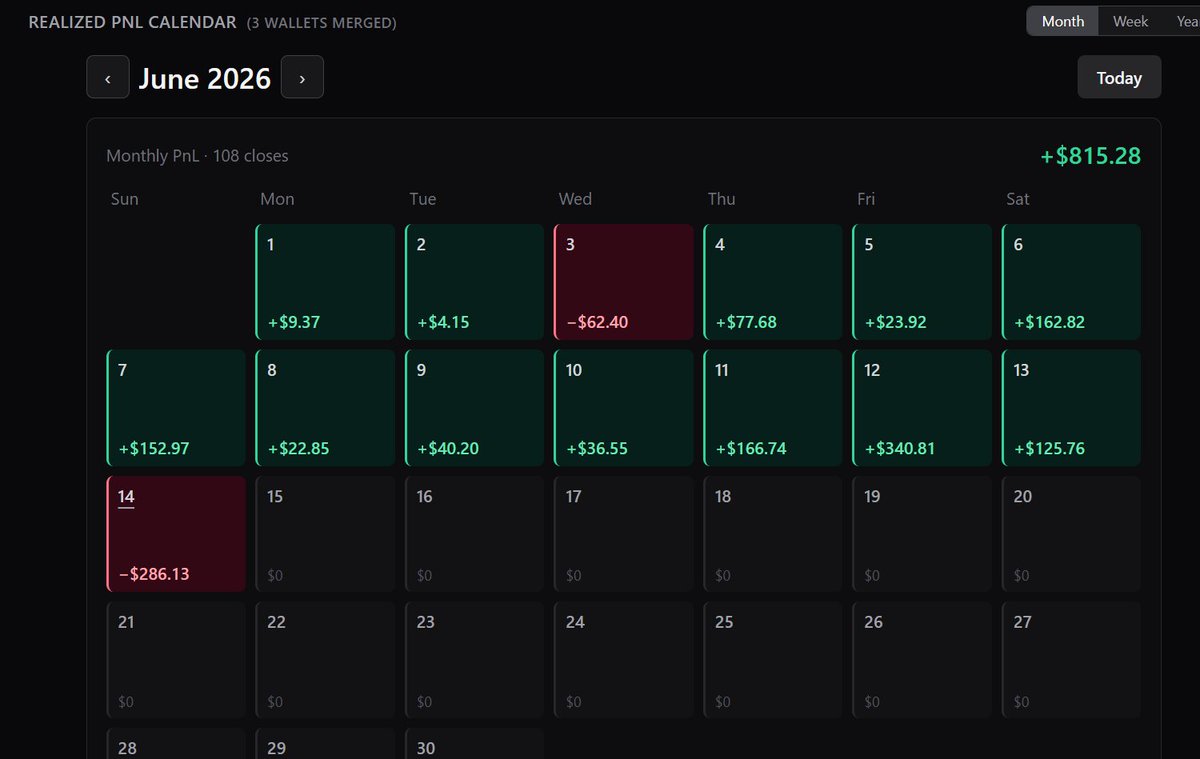Jump to Today

1119,77
